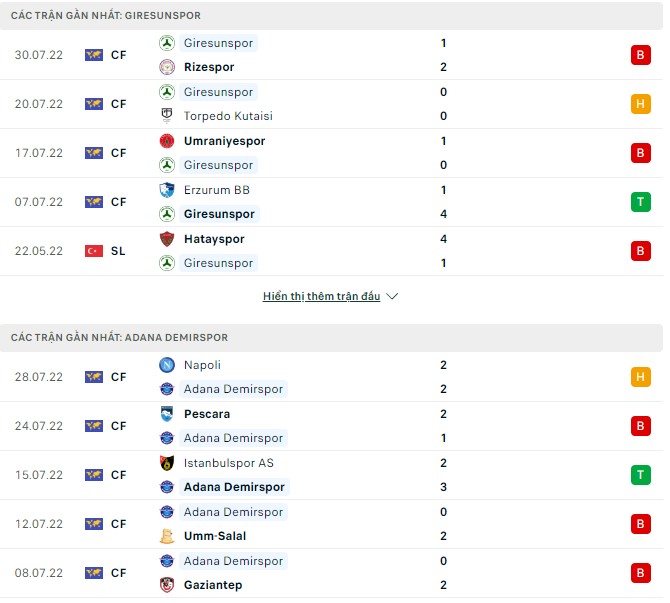
Task: Expand more matches with the chevron arrow
Action: pyautogui.click(x=392, y=297)
